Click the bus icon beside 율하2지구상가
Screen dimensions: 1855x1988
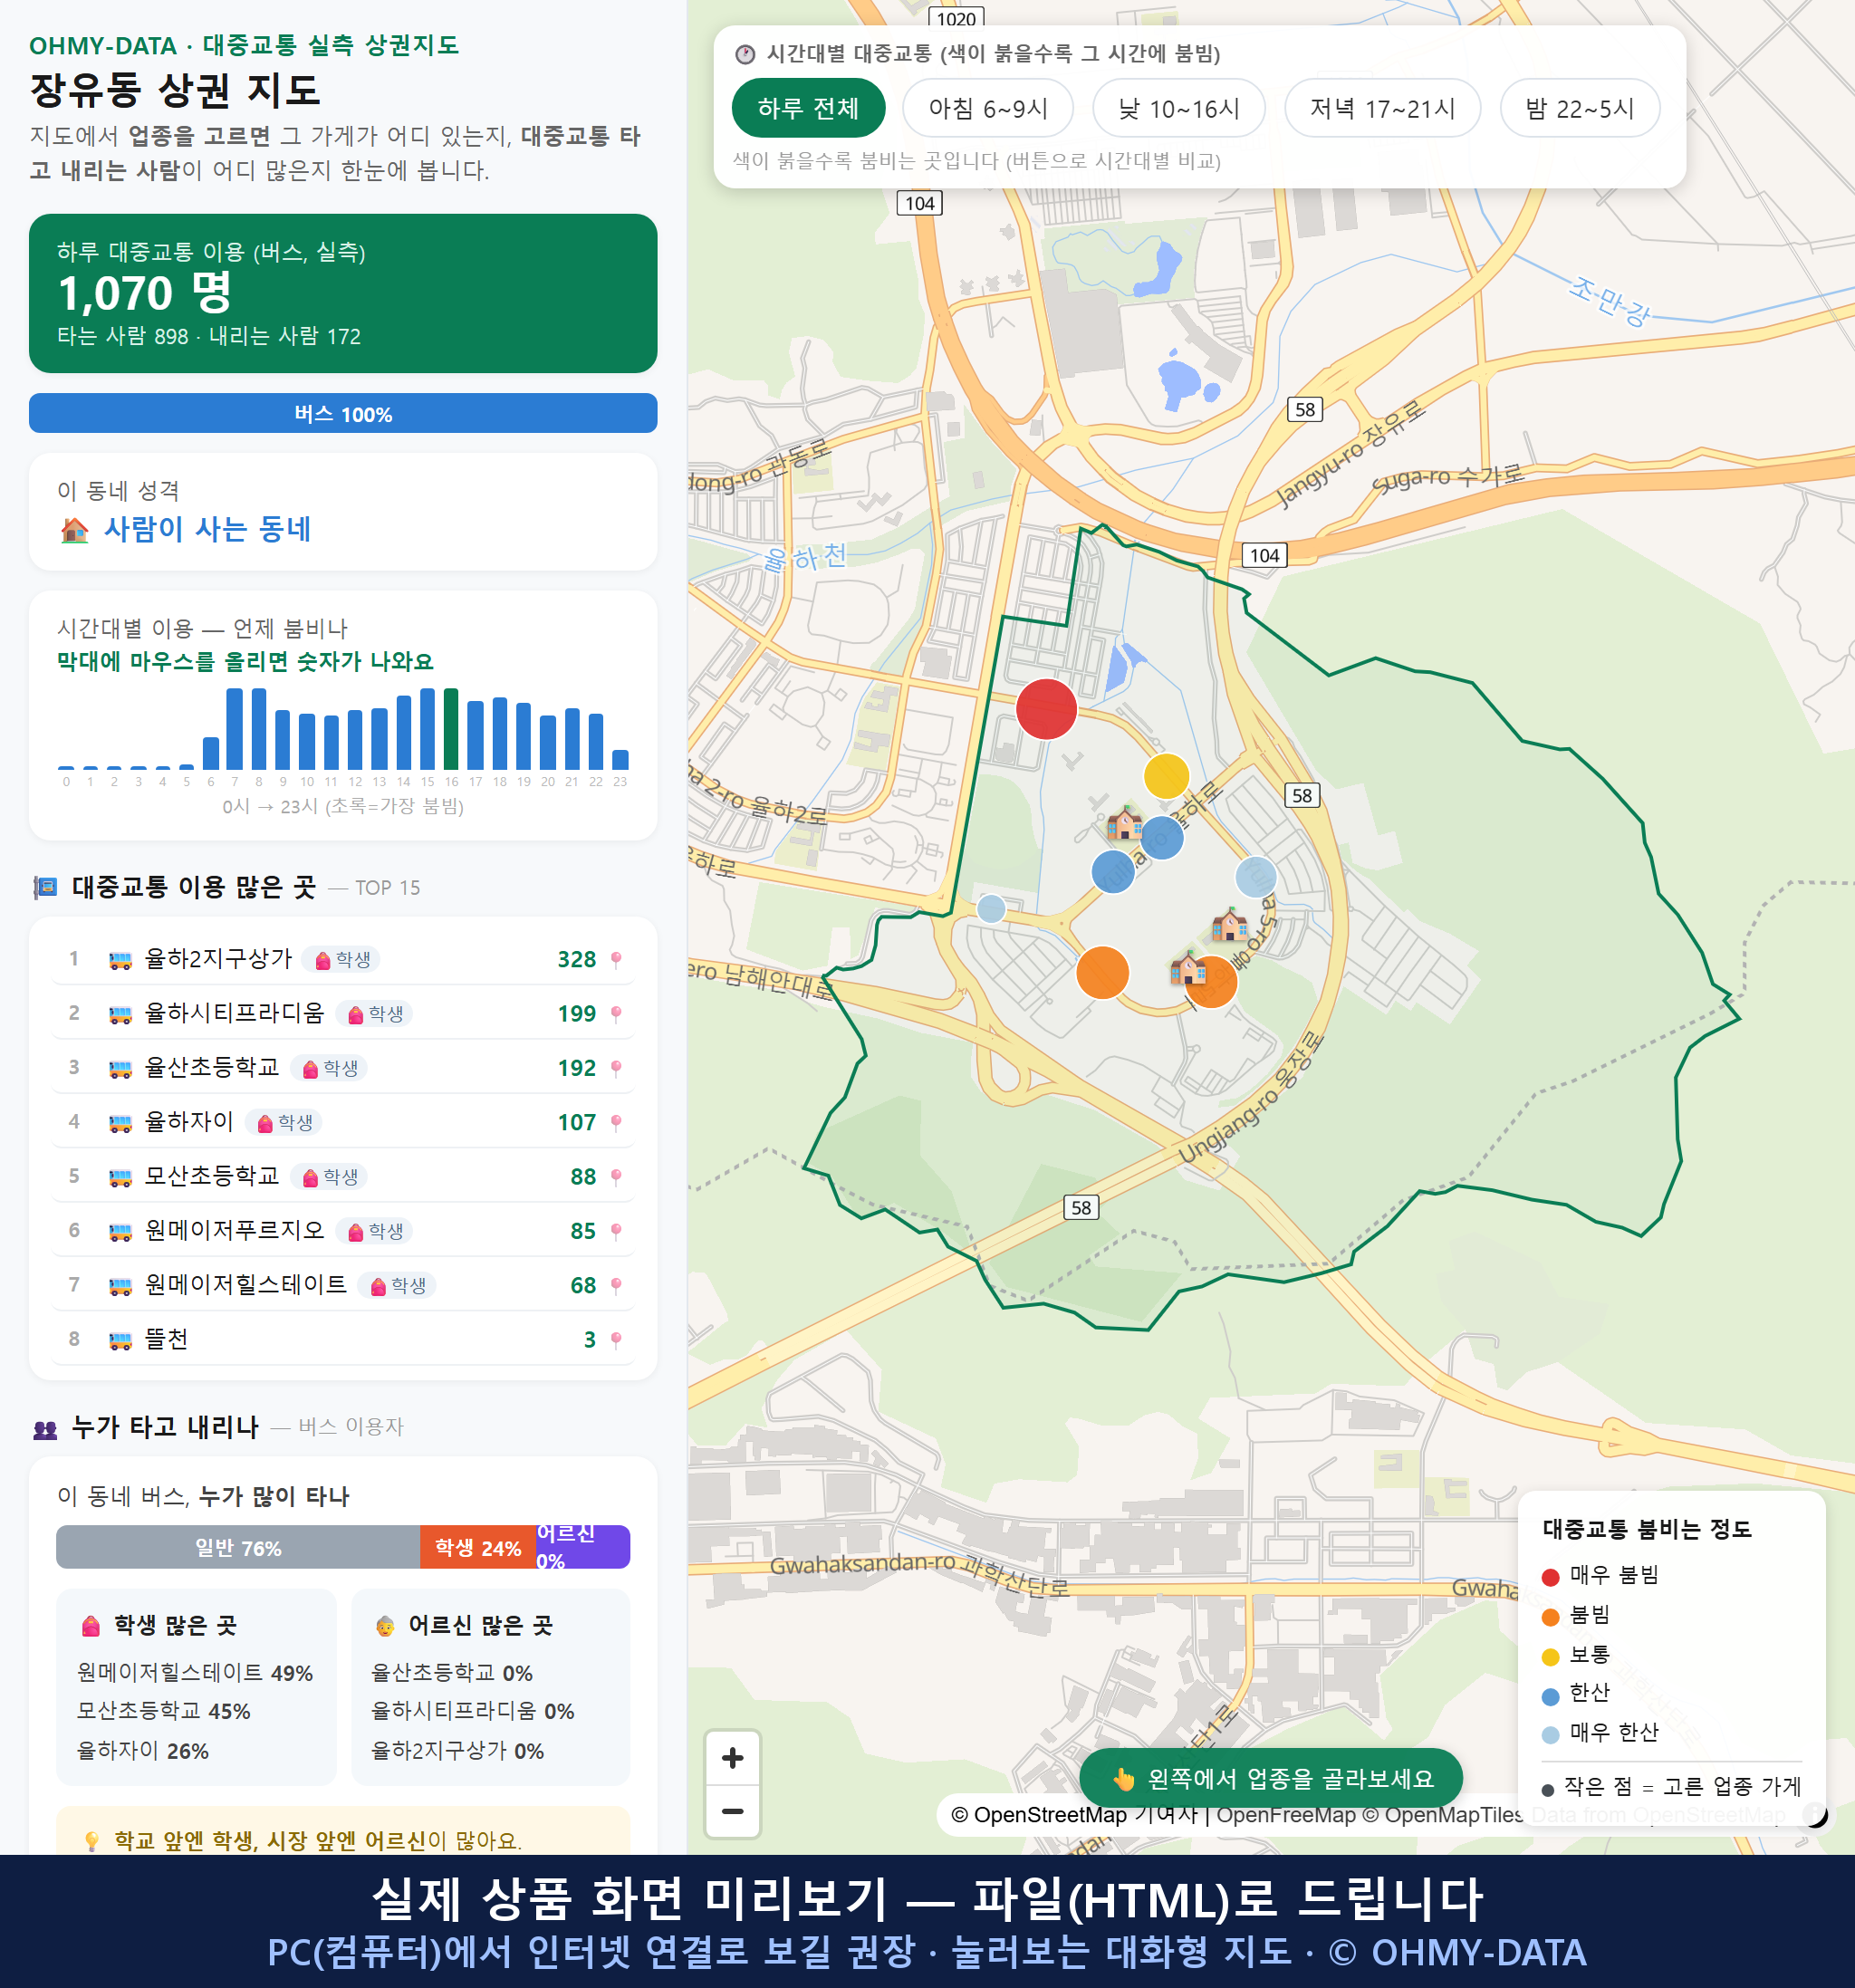[x=120, y=960]
